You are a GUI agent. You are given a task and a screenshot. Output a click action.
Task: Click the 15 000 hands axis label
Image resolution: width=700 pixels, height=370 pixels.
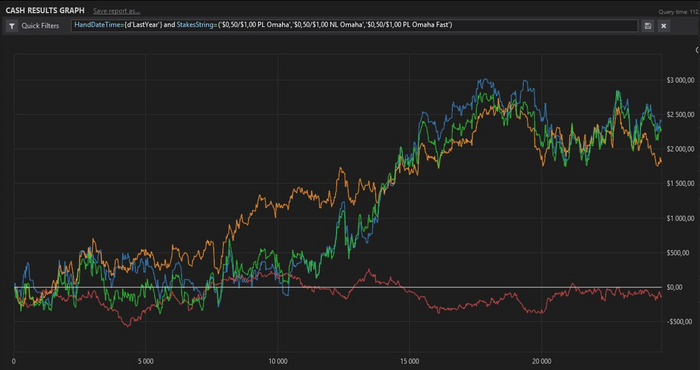coord(409,360)
